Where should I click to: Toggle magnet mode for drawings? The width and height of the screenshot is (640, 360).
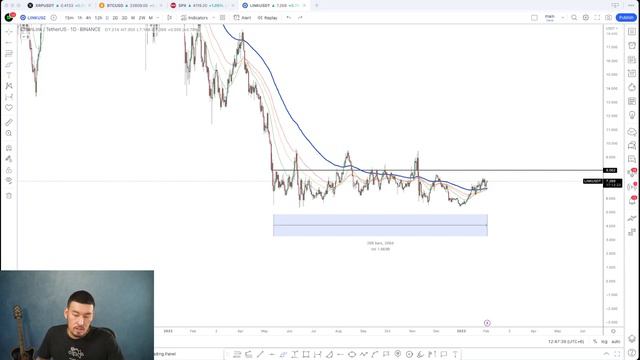[9, 148]
